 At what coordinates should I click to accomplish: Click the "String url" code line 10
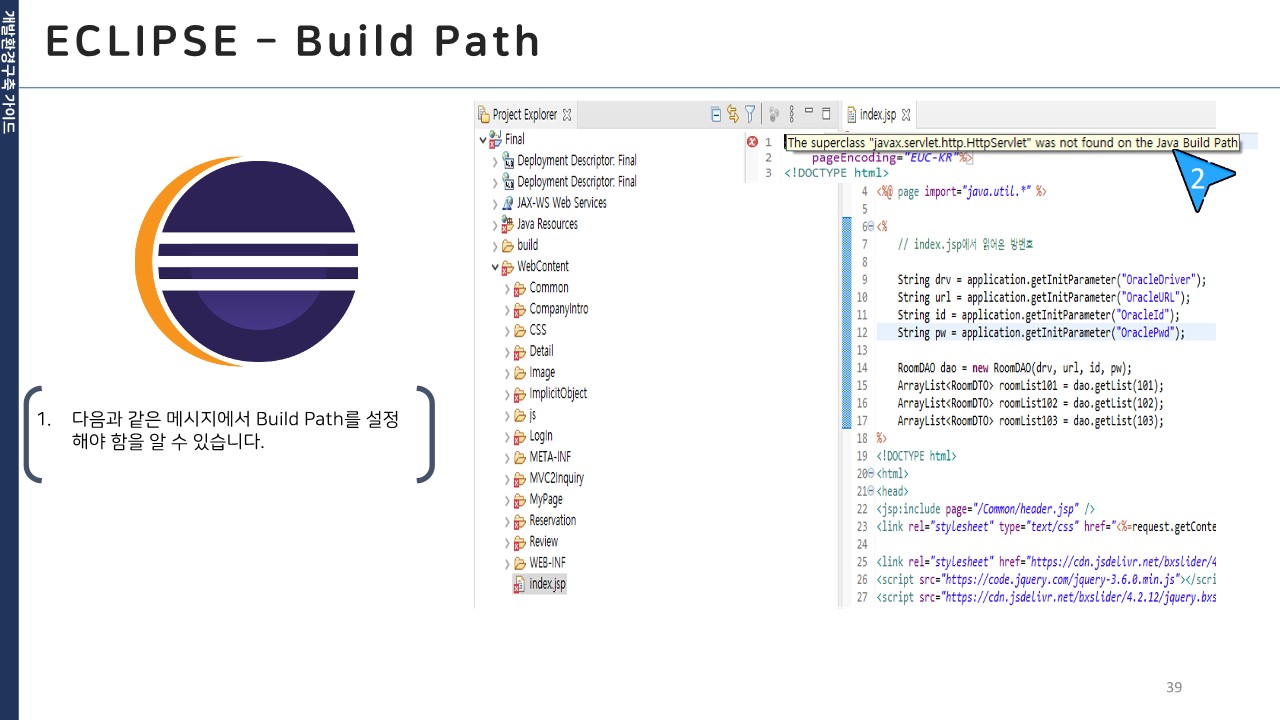click(x=1043, y=297)
